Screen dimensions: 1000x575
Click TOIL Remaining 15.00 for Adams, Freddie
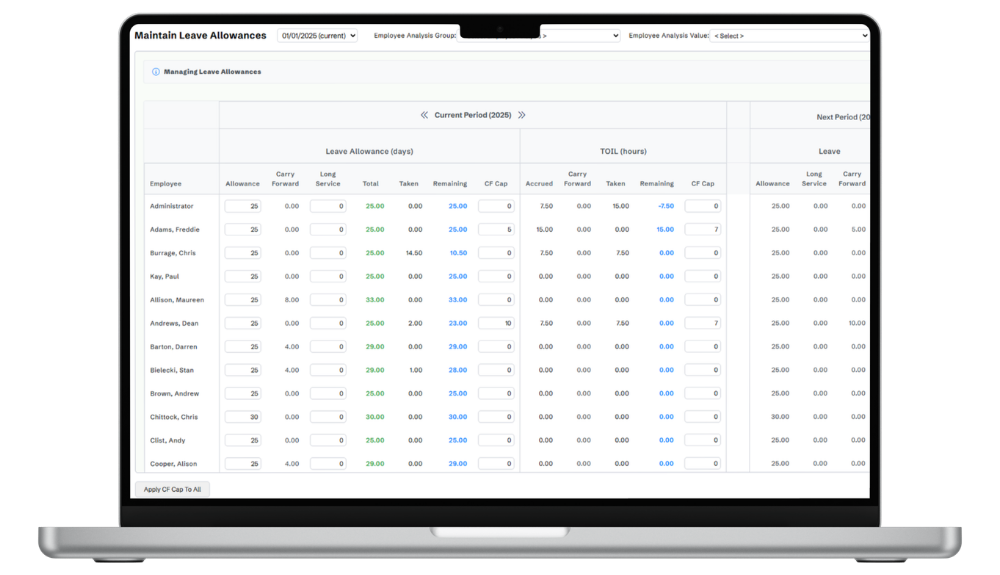pyautogui.click(x=665, y=229)
